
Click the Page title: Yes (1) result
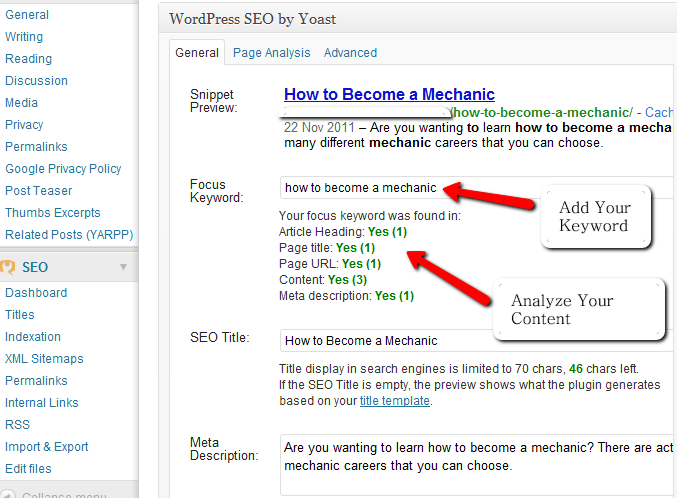pyautogui.click(x=327, y=248)
